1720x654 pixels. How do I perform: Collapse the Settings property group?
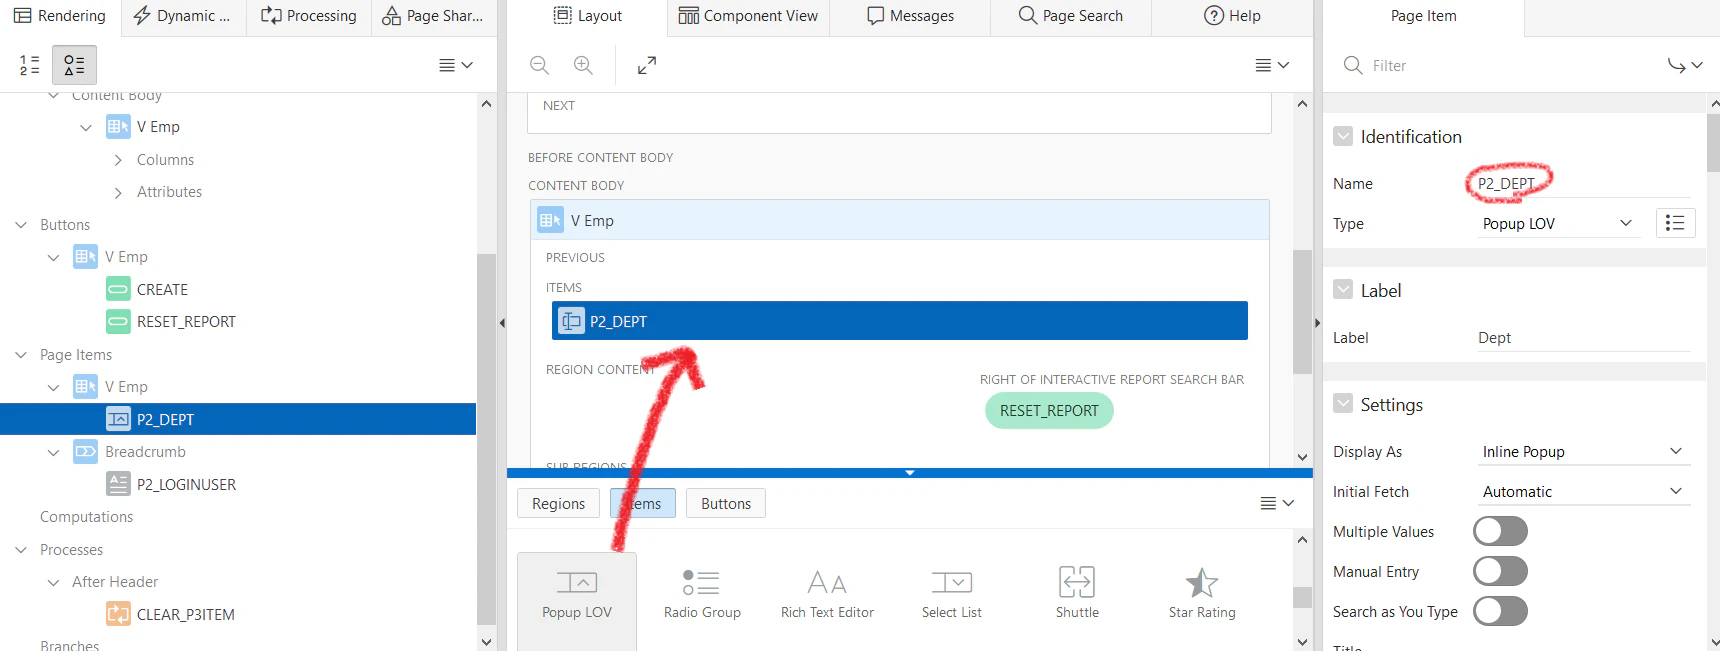[1343, 404]
